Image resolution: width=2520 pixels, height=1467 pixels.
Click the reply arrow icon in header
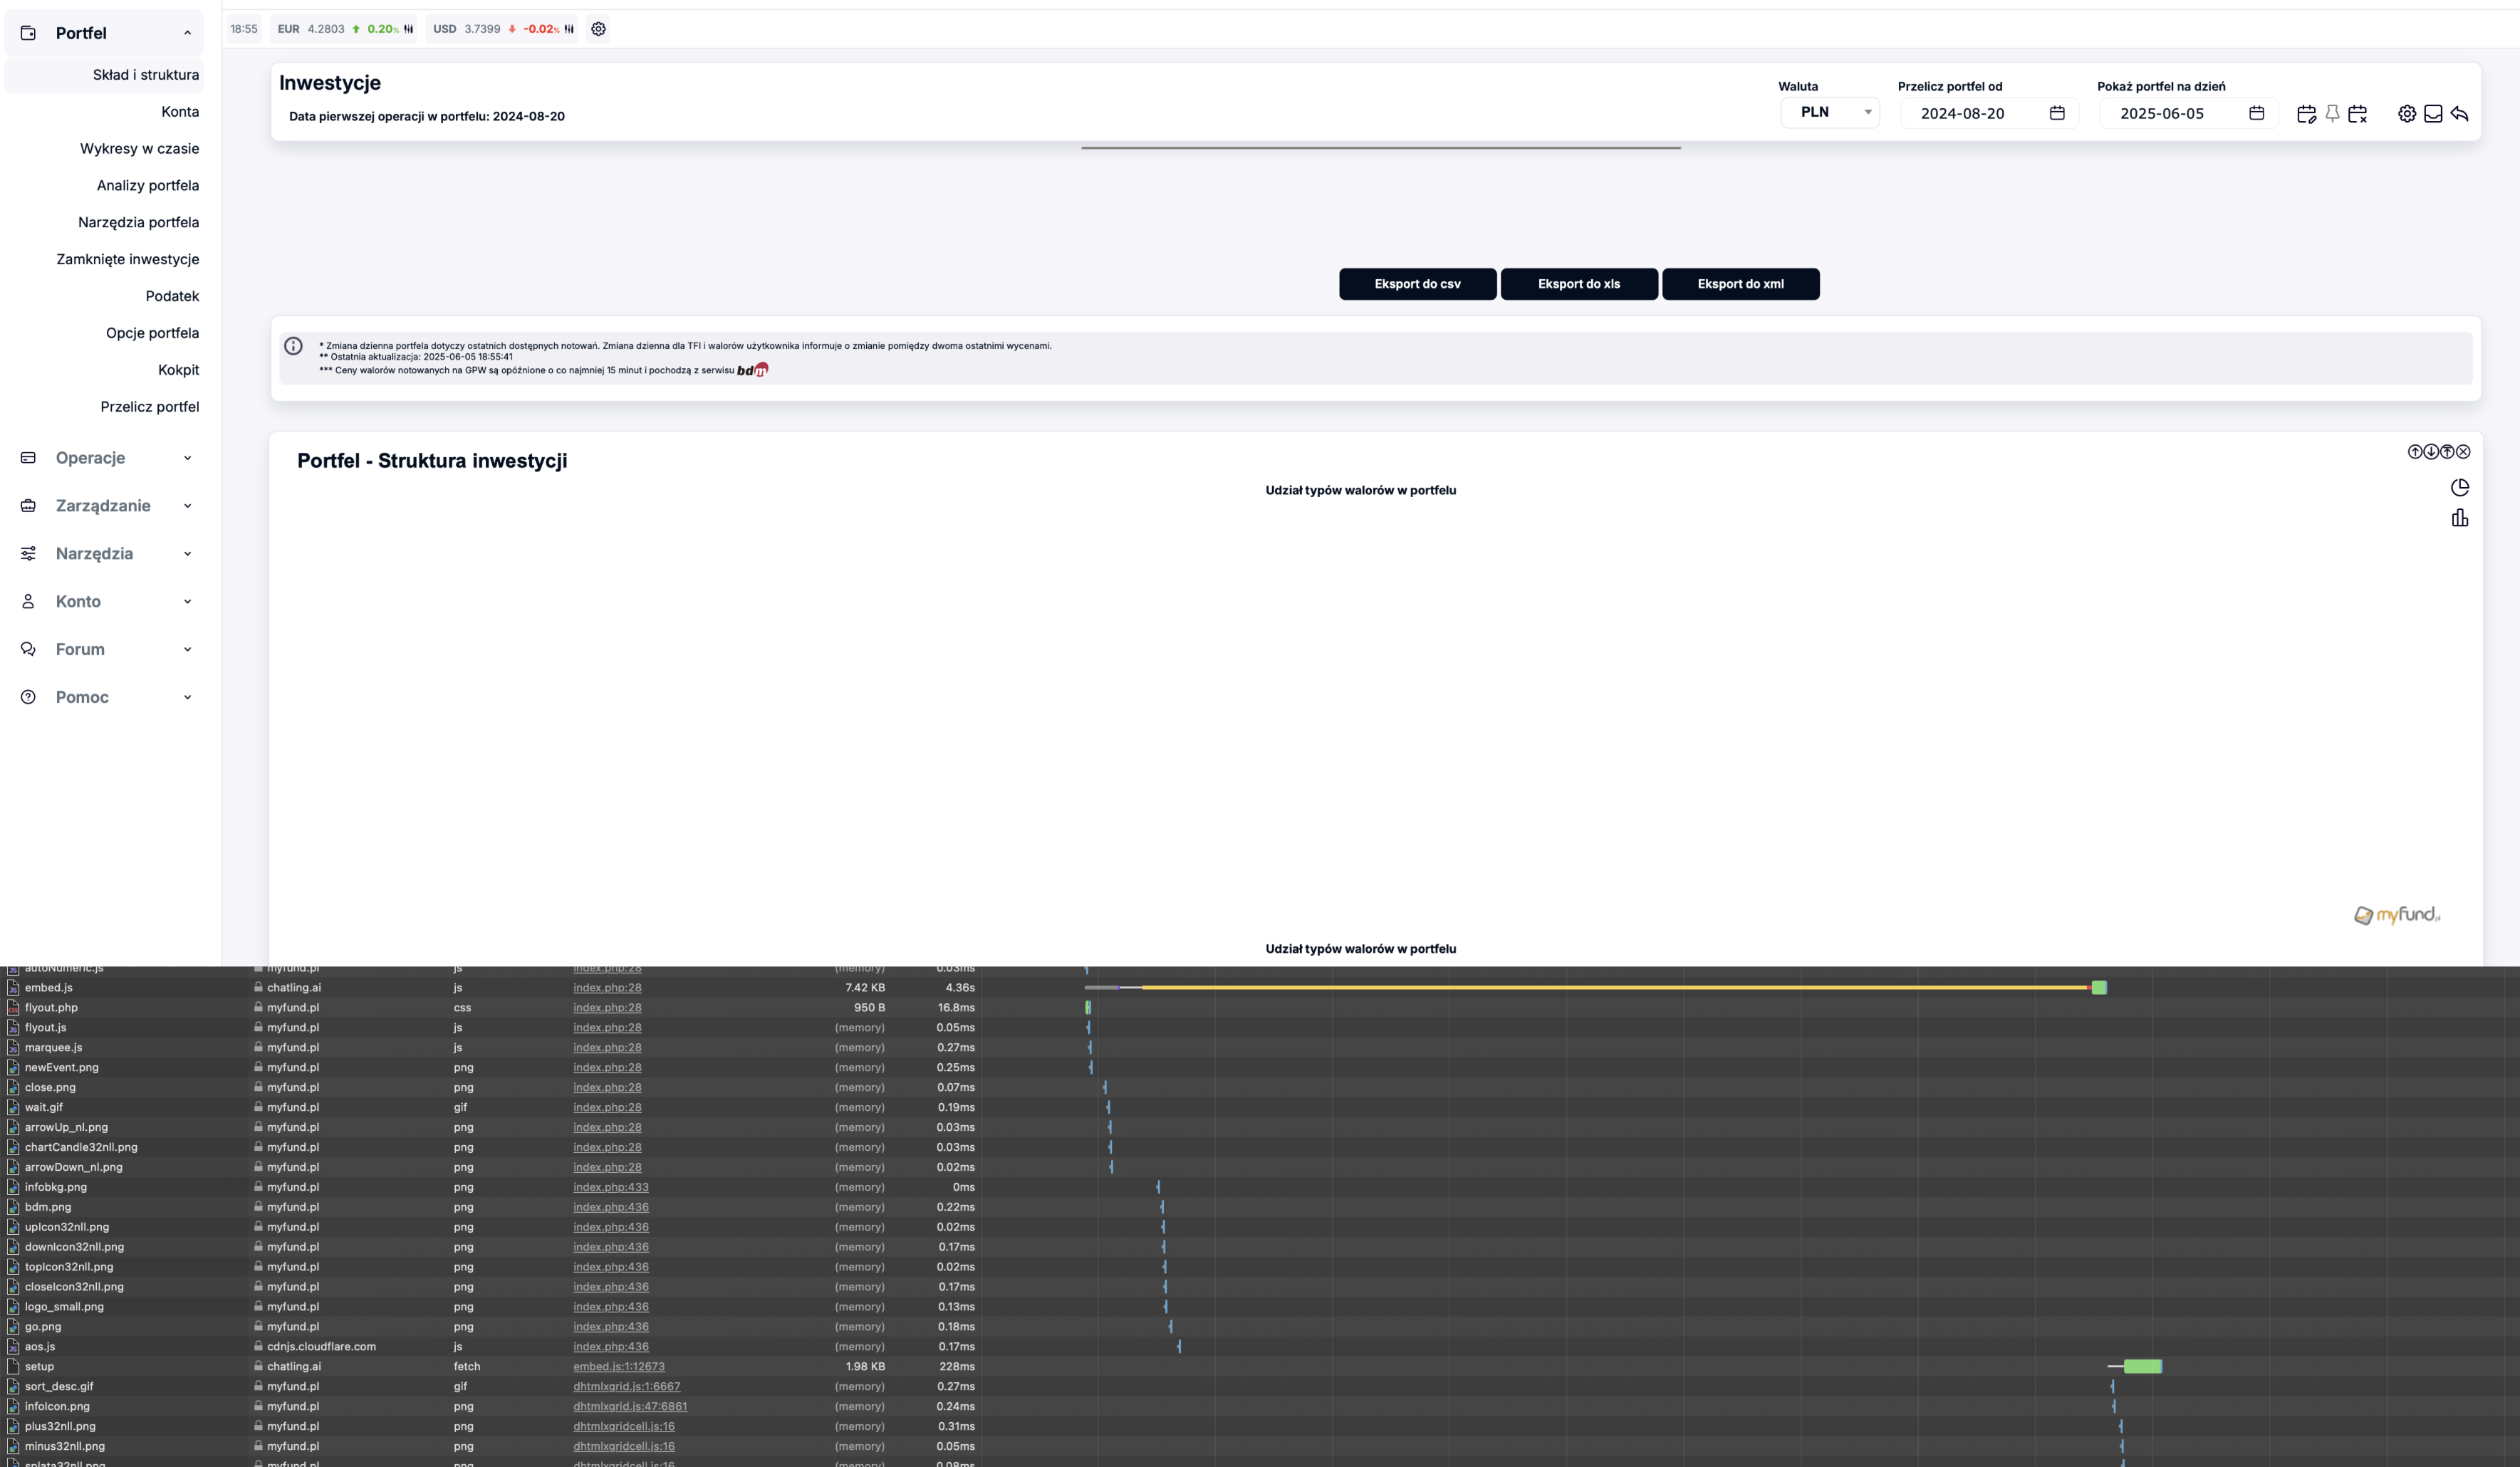tap(2459, 114)
